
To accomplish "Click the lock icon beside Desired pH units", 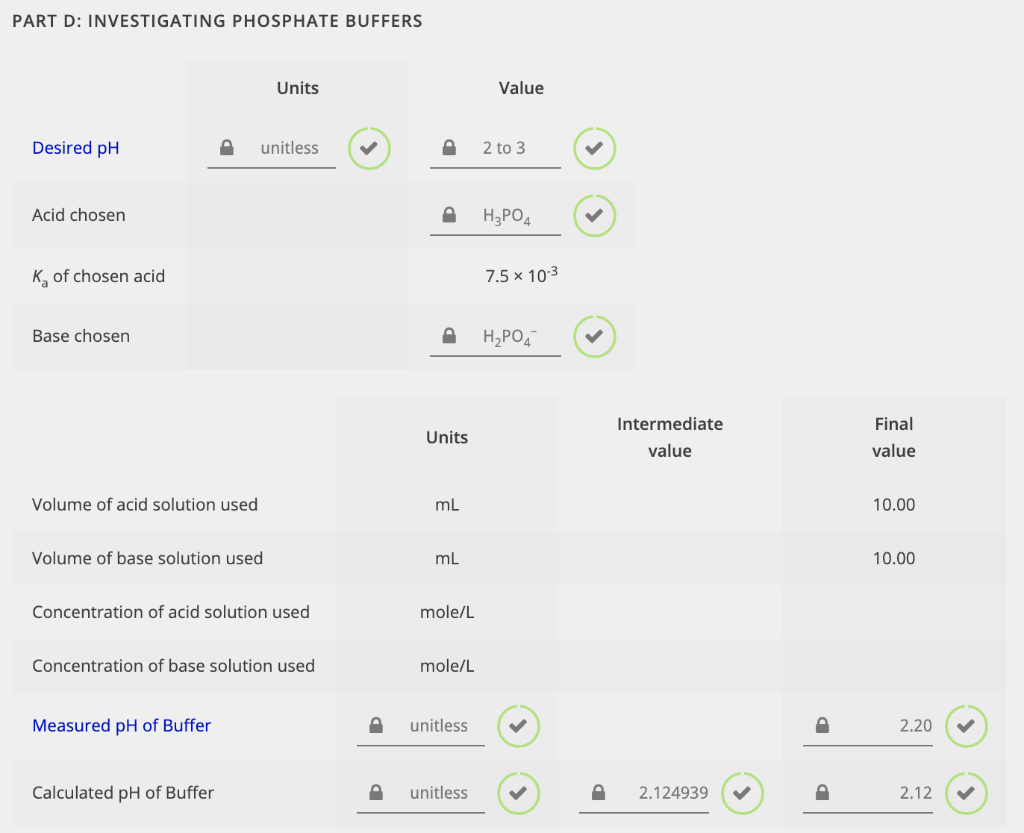I will (226, 147).
